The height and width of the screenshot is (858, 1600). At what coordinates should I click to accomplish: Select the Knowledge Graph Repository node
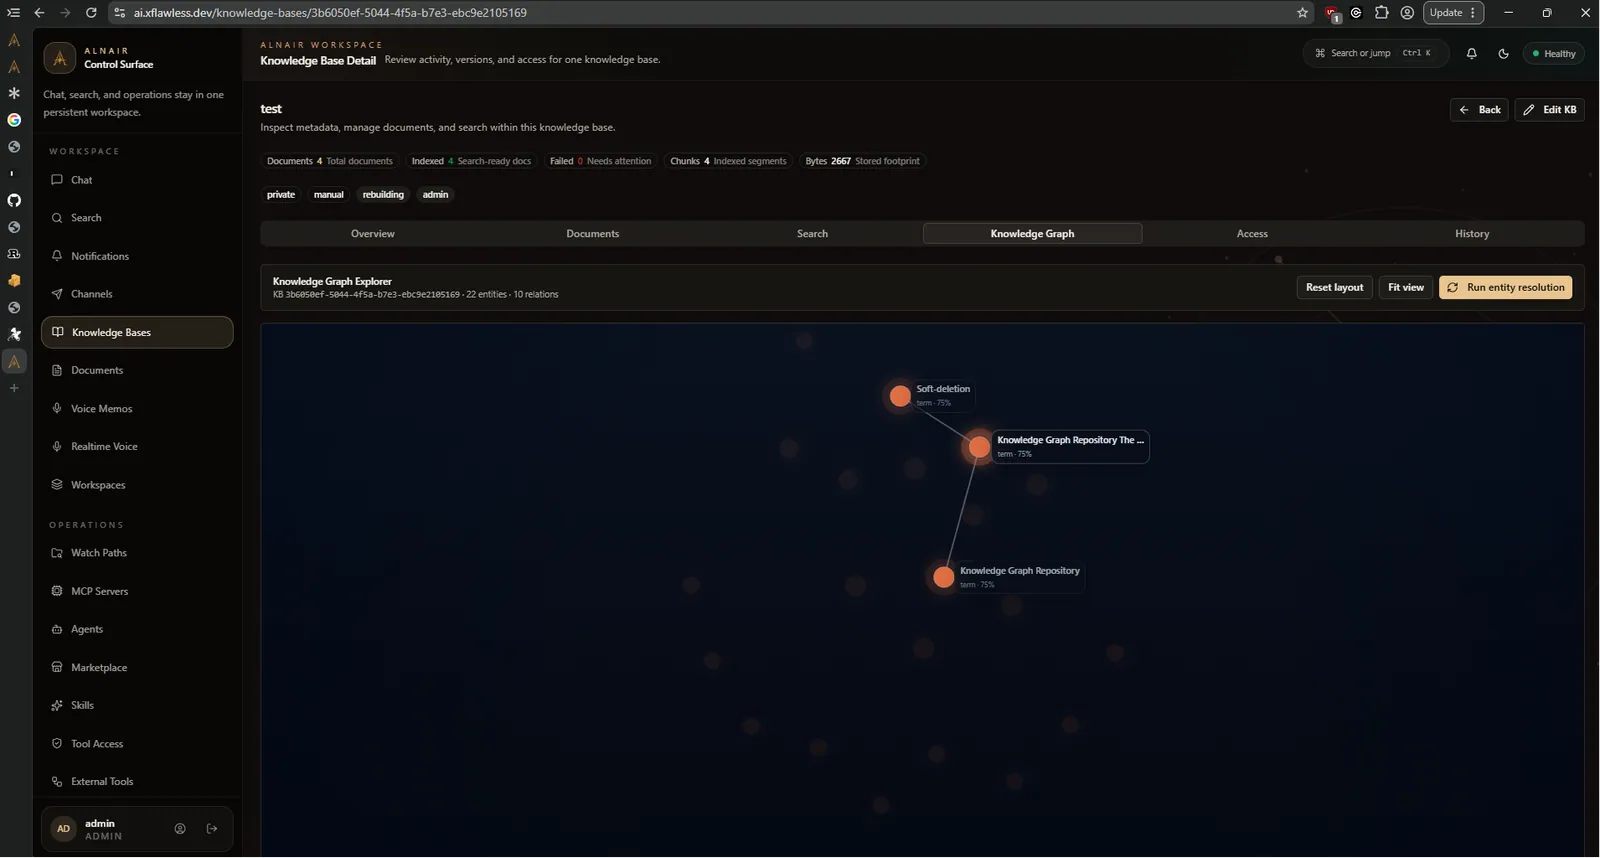tap(943, 577)
